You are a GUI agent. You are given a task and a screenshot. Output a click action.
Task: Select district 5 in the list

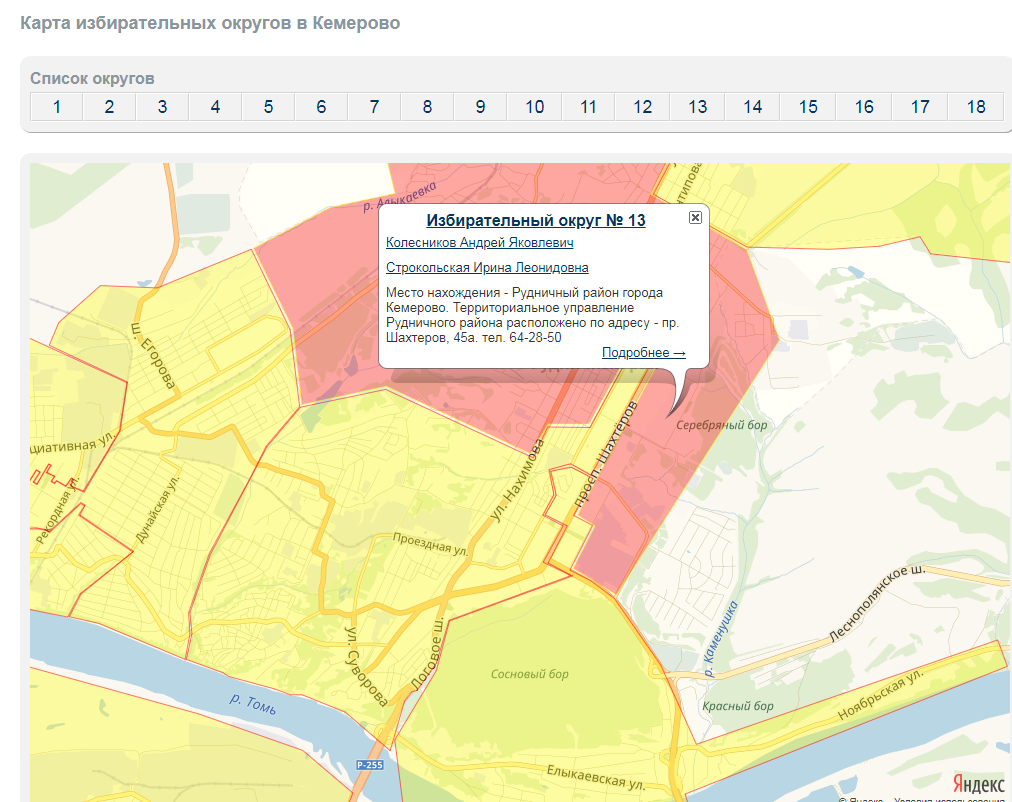tap(268, 107)
